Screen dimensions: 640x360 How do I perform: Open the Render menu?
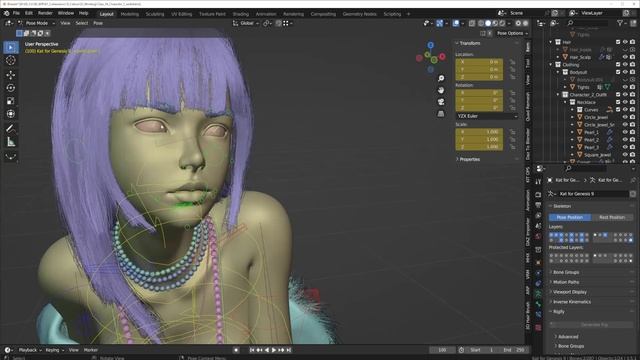click(x=45, y=13)
